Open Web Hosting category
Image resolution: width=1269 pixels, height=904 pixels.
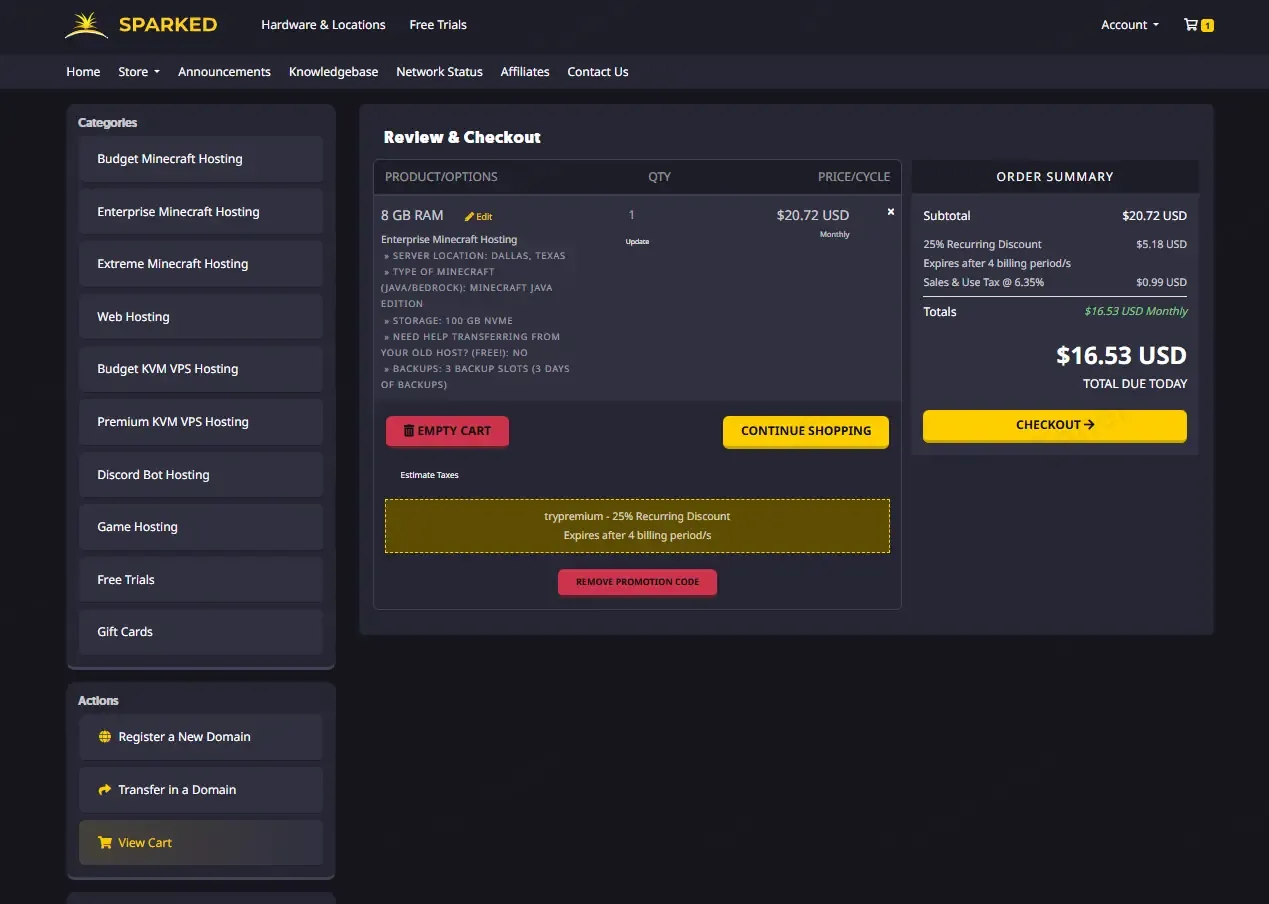pos(201,317)
